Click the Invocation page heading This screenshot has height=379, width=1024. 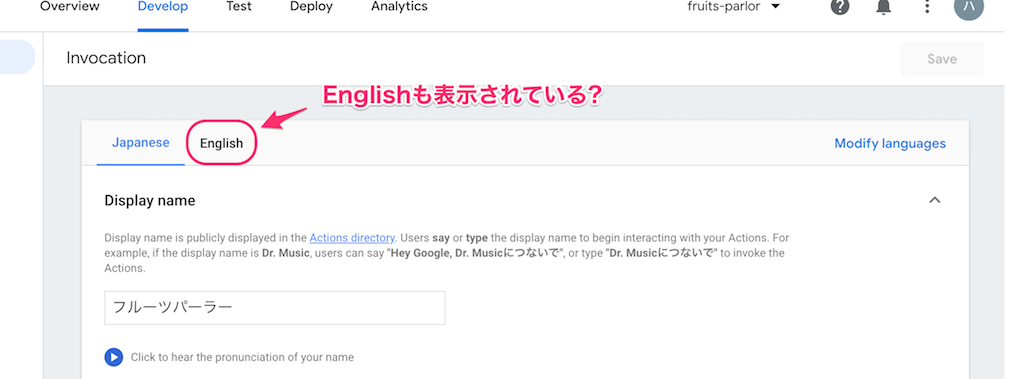106,58
